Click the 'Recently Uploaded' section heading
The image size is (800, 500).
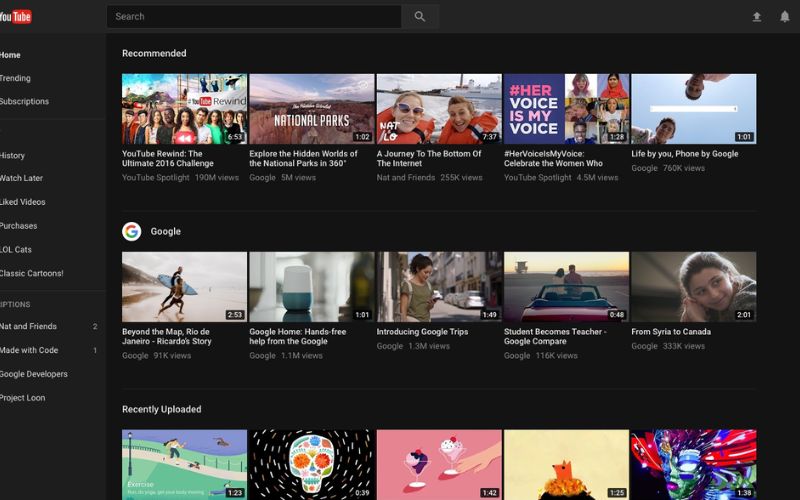pyautogui.click(x=162, y=409)
